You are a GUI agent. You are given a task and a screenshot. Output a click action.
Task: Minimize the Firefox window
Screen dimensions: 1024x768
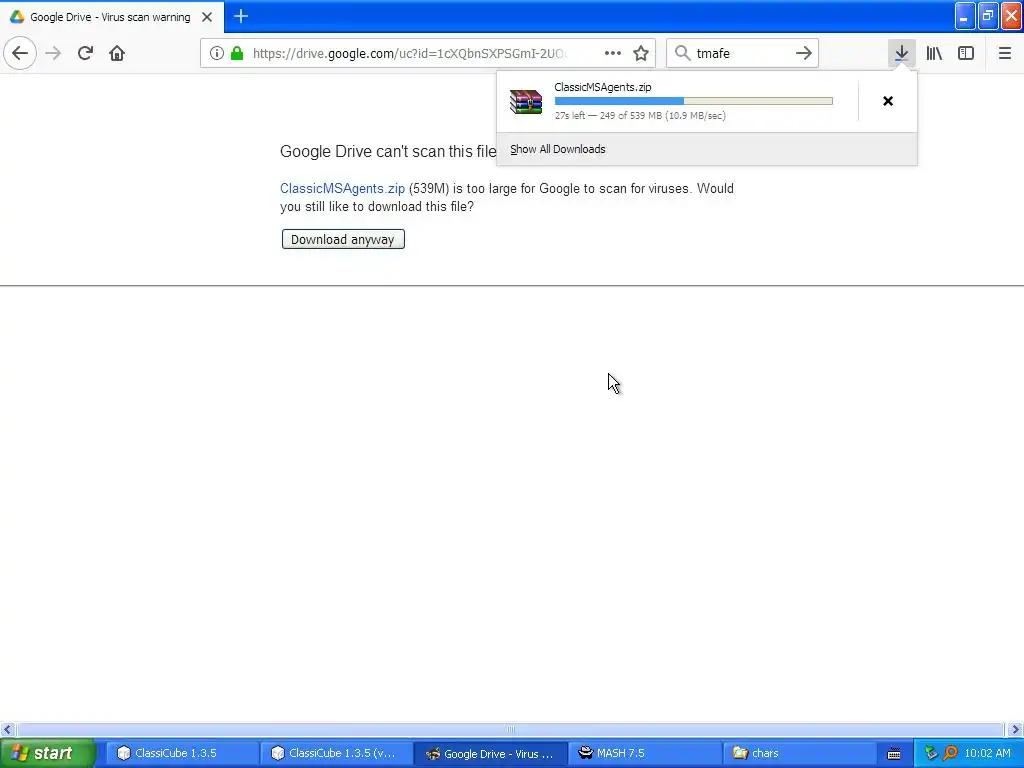click(965, 16)
